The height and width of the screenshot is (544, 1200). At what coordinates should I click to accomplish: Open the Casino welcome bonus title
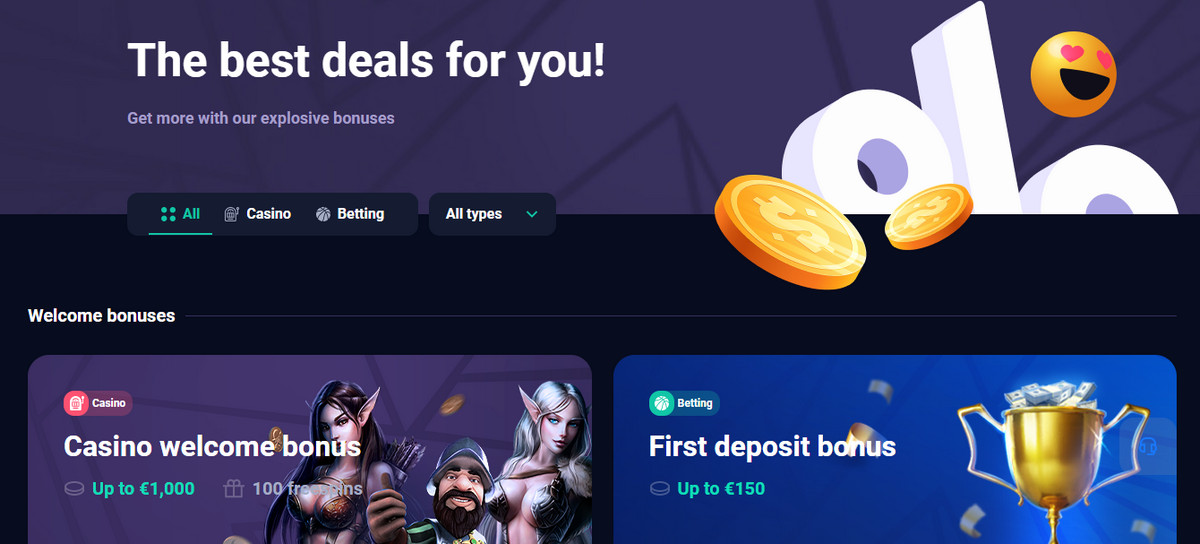[212, 446]
